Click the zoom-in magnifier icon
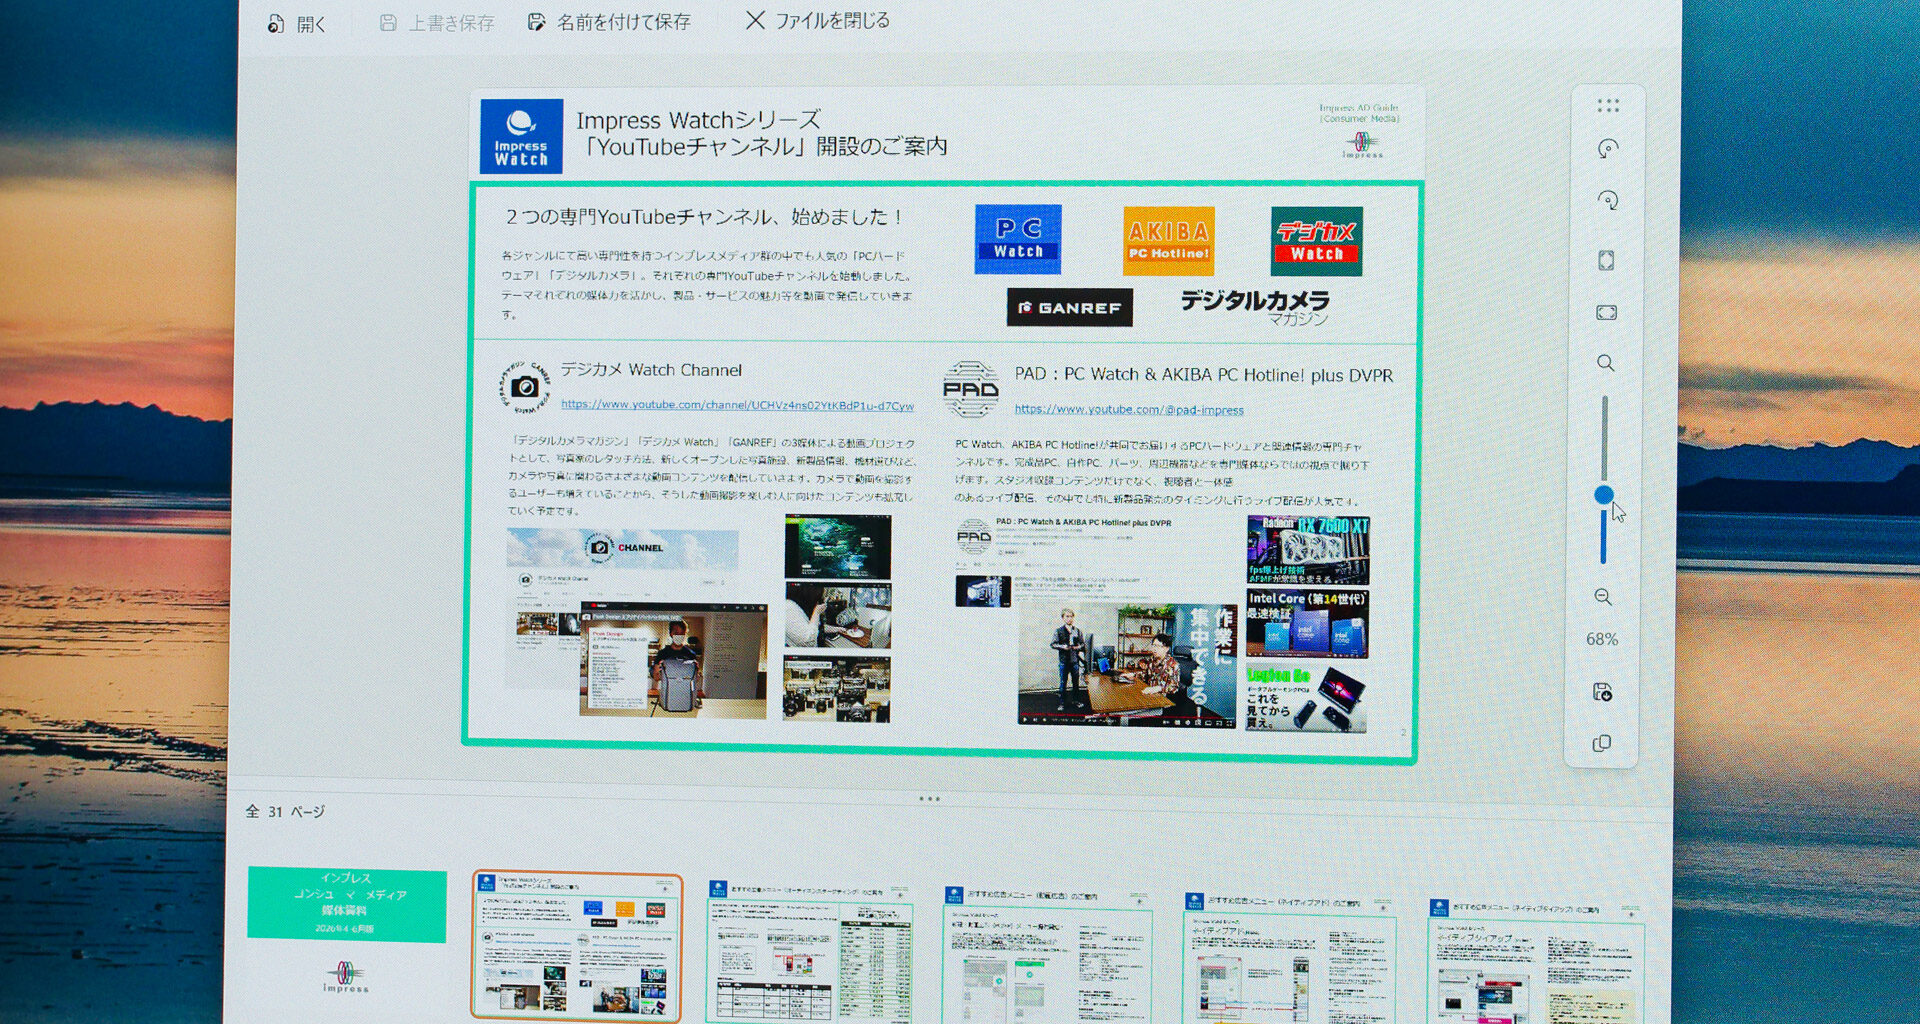 [x=1606, y=363]
